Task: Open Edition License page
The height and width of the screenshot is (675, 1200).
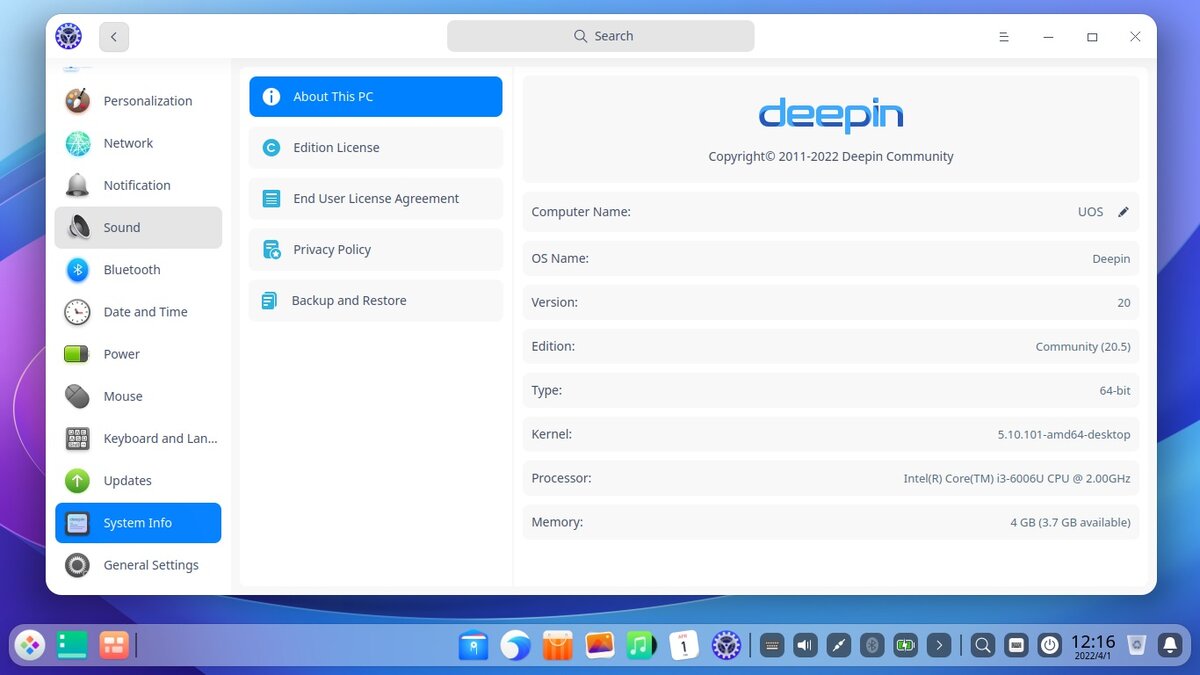Action: [376, 148]
